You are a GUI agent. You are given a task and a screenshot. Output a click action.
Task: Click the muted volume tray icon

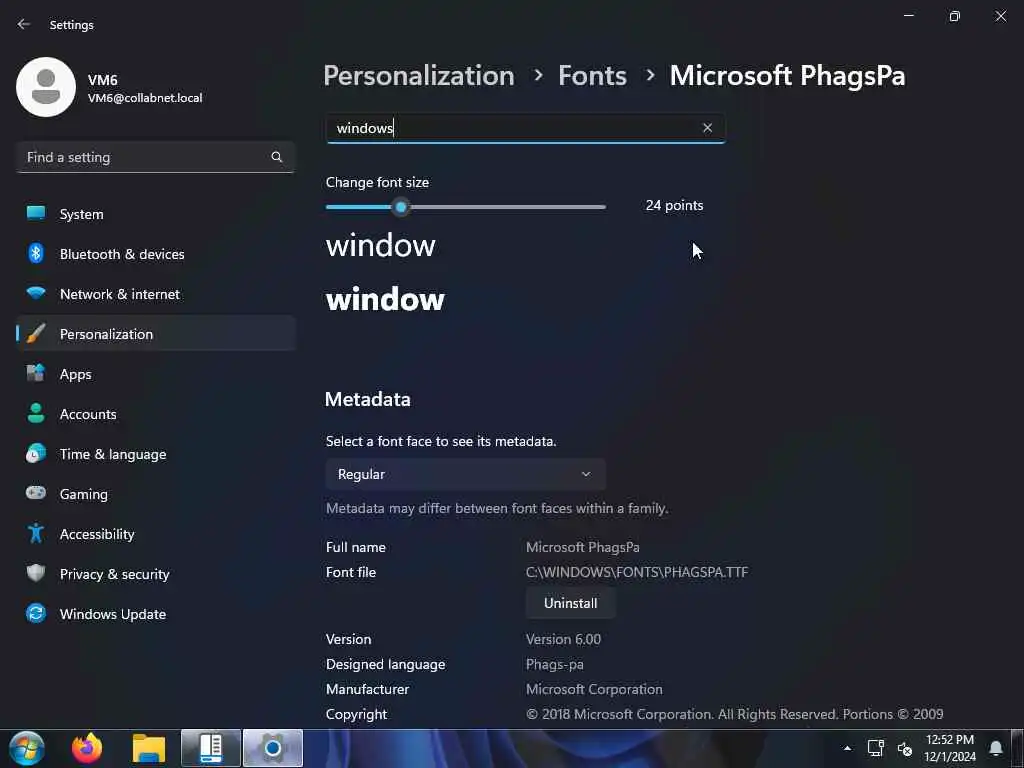[x=904, y=749]
